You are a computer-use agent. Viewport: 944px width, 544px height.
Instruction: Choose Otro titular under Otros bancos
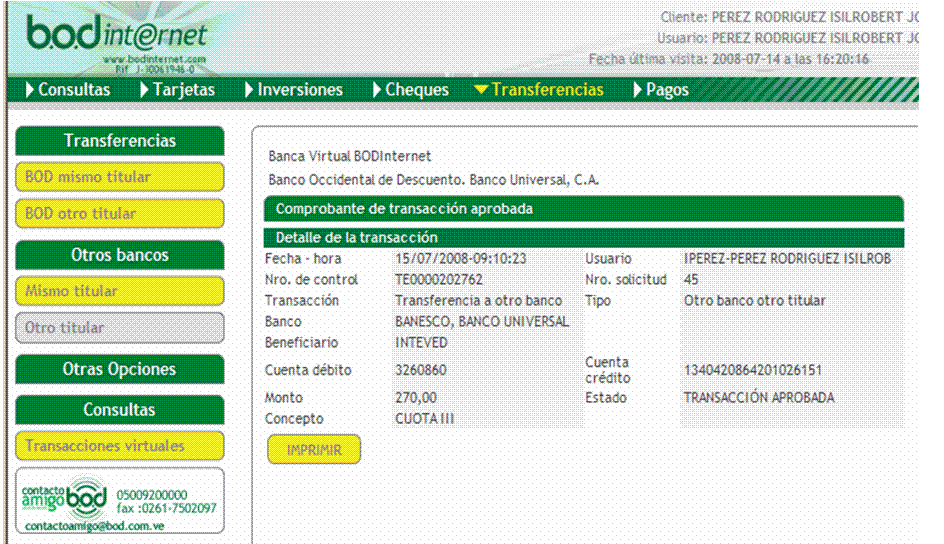coord(120,328)
